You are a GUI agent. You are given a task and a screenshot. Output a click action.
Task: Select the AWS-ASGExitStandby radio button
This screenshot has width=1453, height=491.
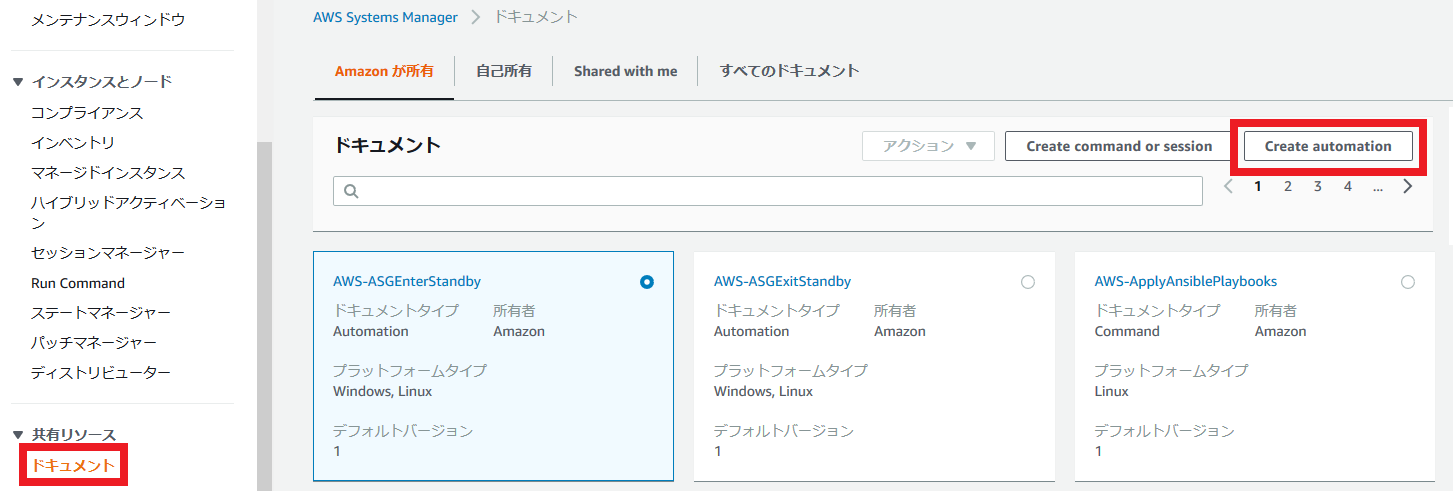(x=1028, y=282)
